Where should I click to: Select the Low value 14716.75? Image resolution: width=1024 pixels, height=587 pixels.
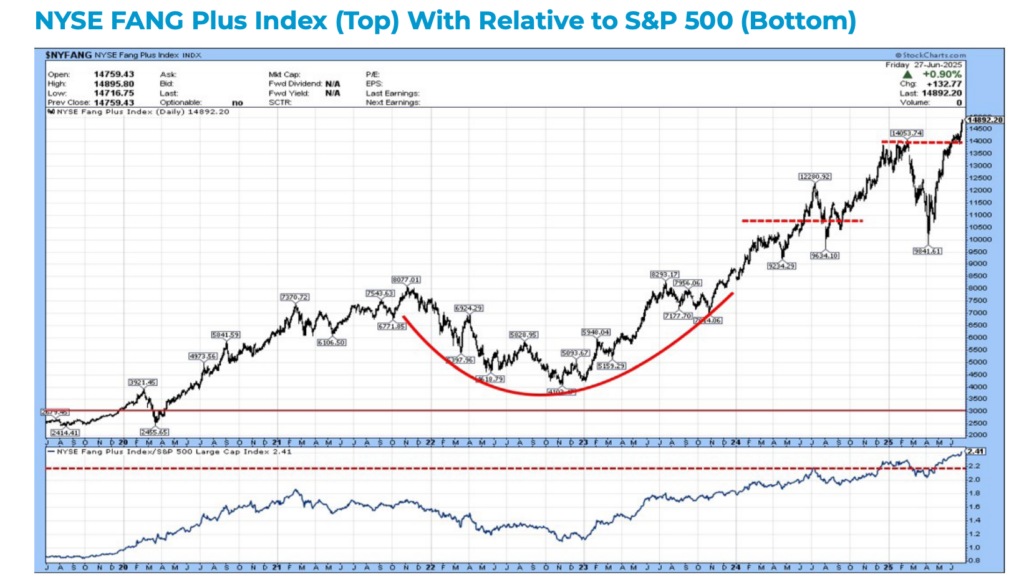click(114, 93)
